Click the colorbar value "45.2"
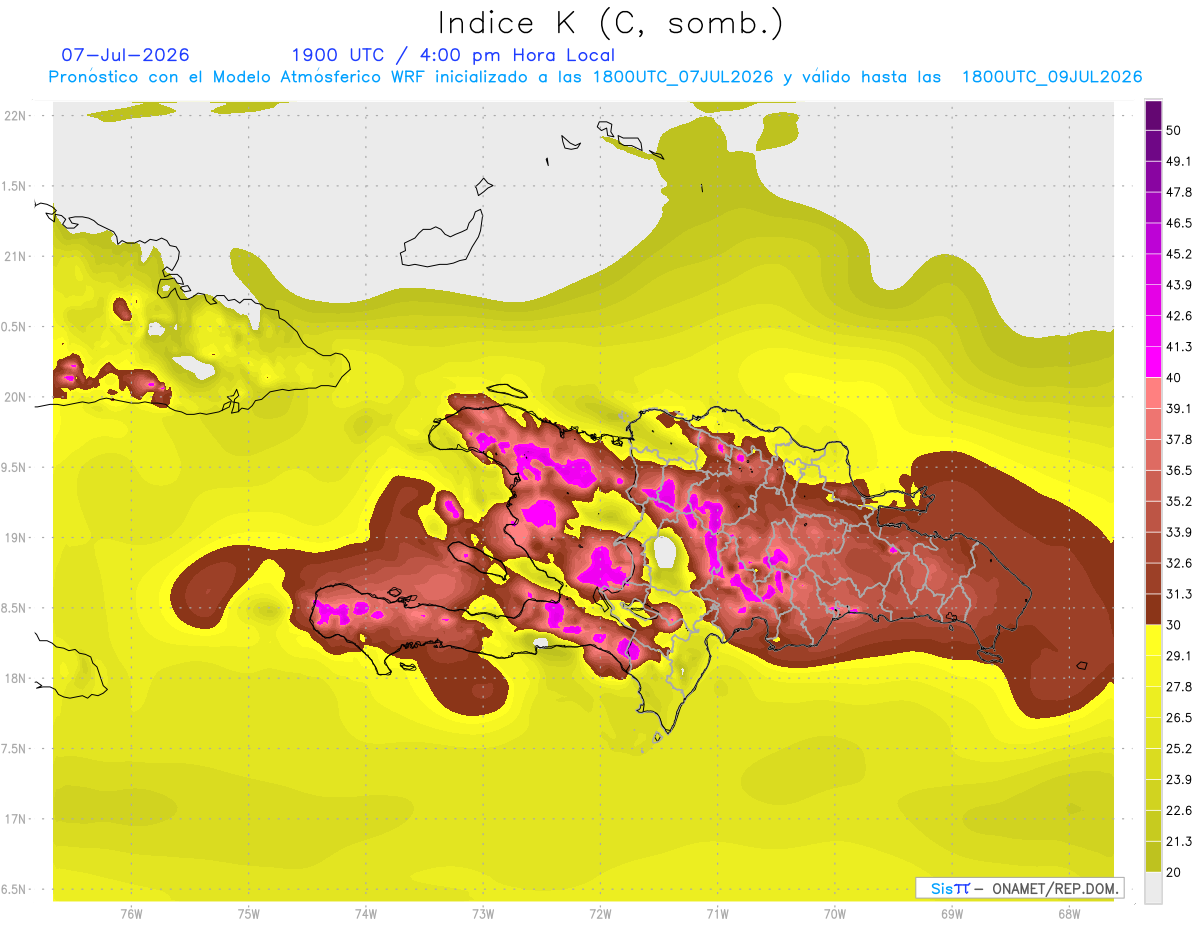 (1178, 254)
